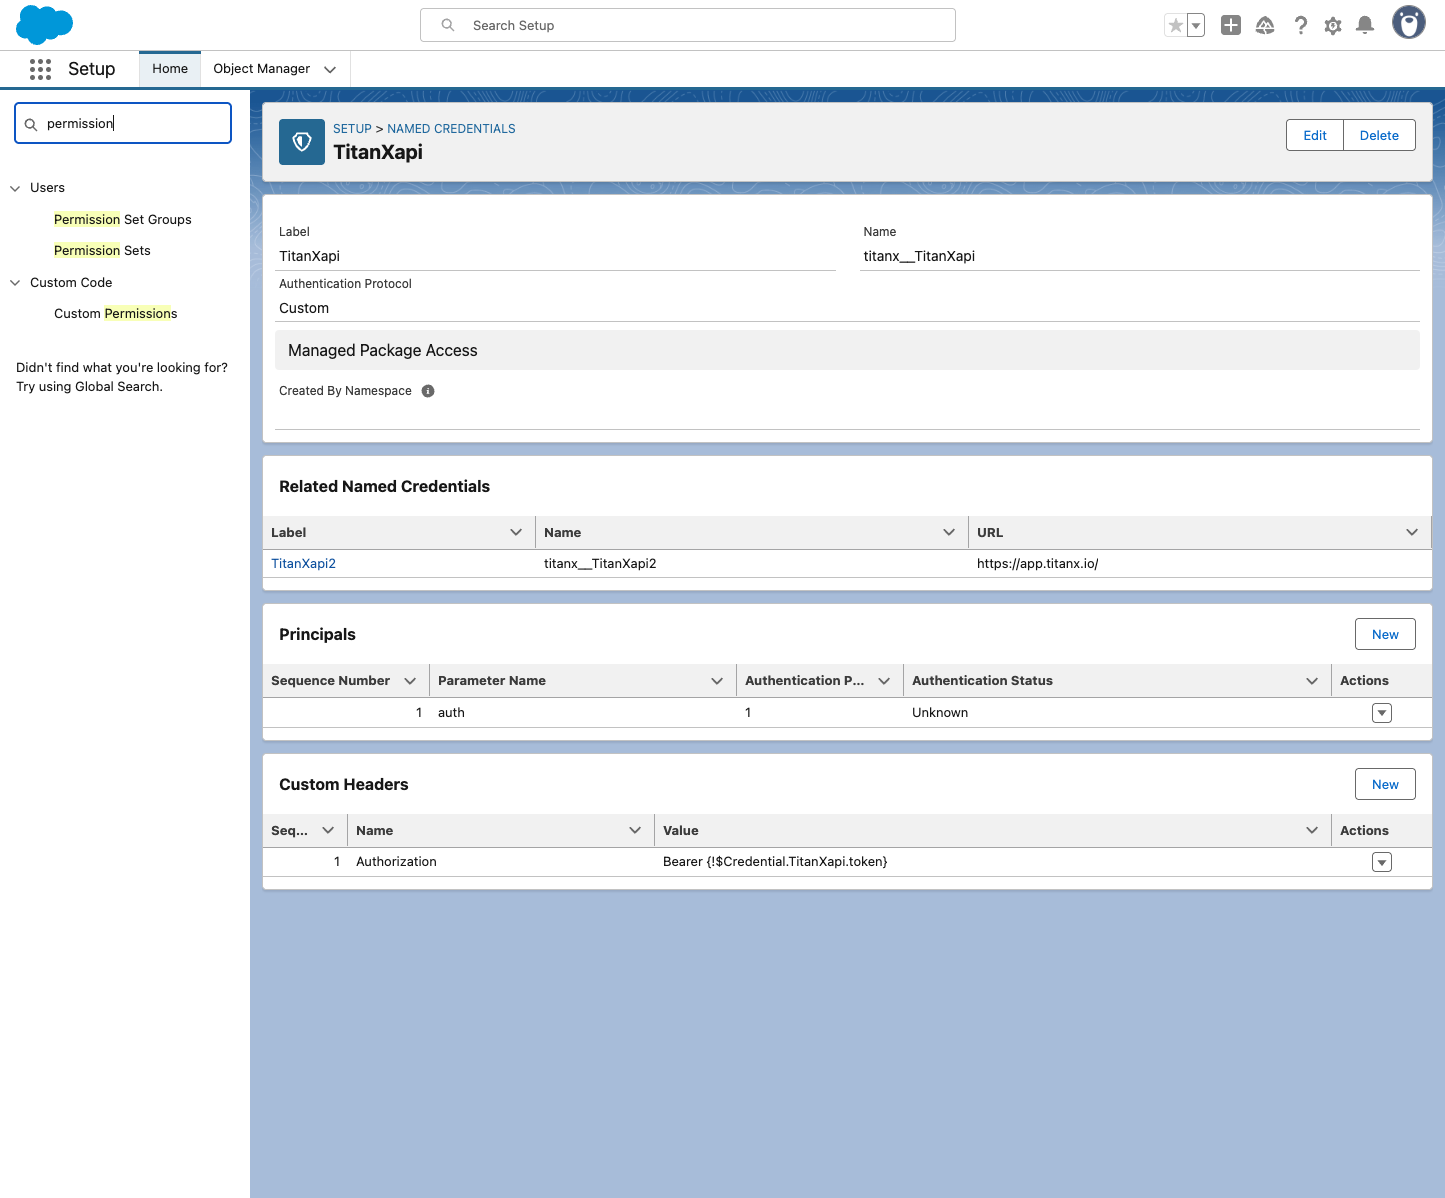Open the Setup gear icon
Viewport: 1445px width, 1198px height.
pos(1333,25)
